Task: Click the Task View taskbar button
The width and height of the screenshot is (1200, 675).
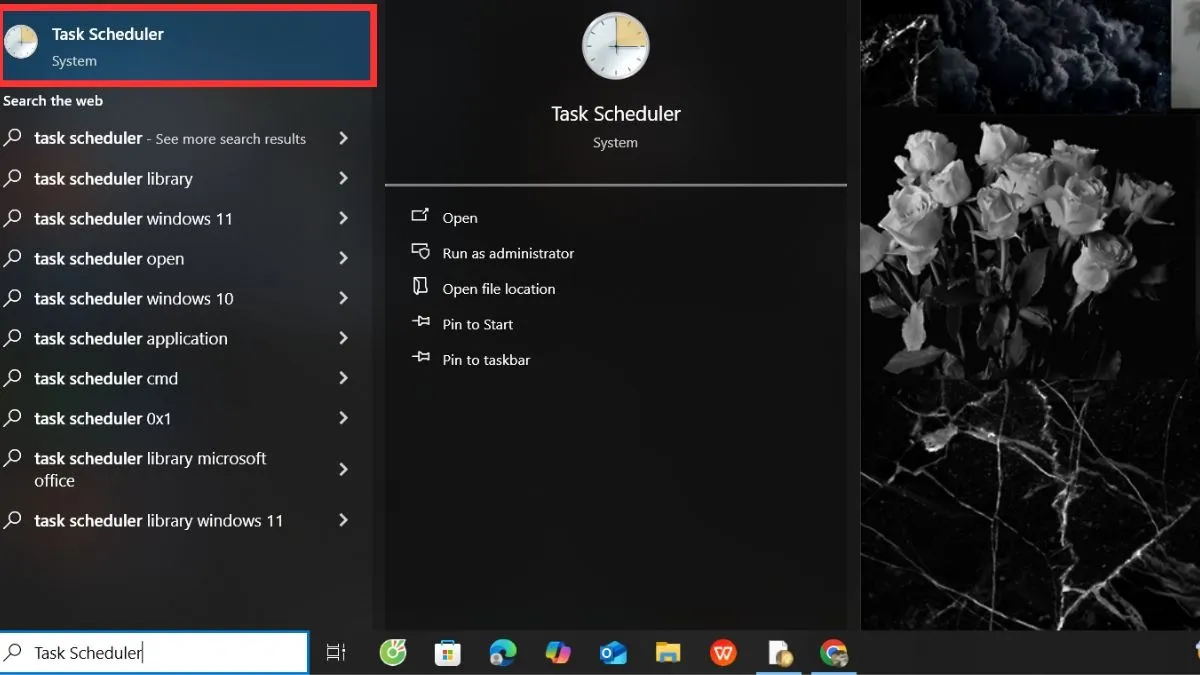Action: click(335, 652)
